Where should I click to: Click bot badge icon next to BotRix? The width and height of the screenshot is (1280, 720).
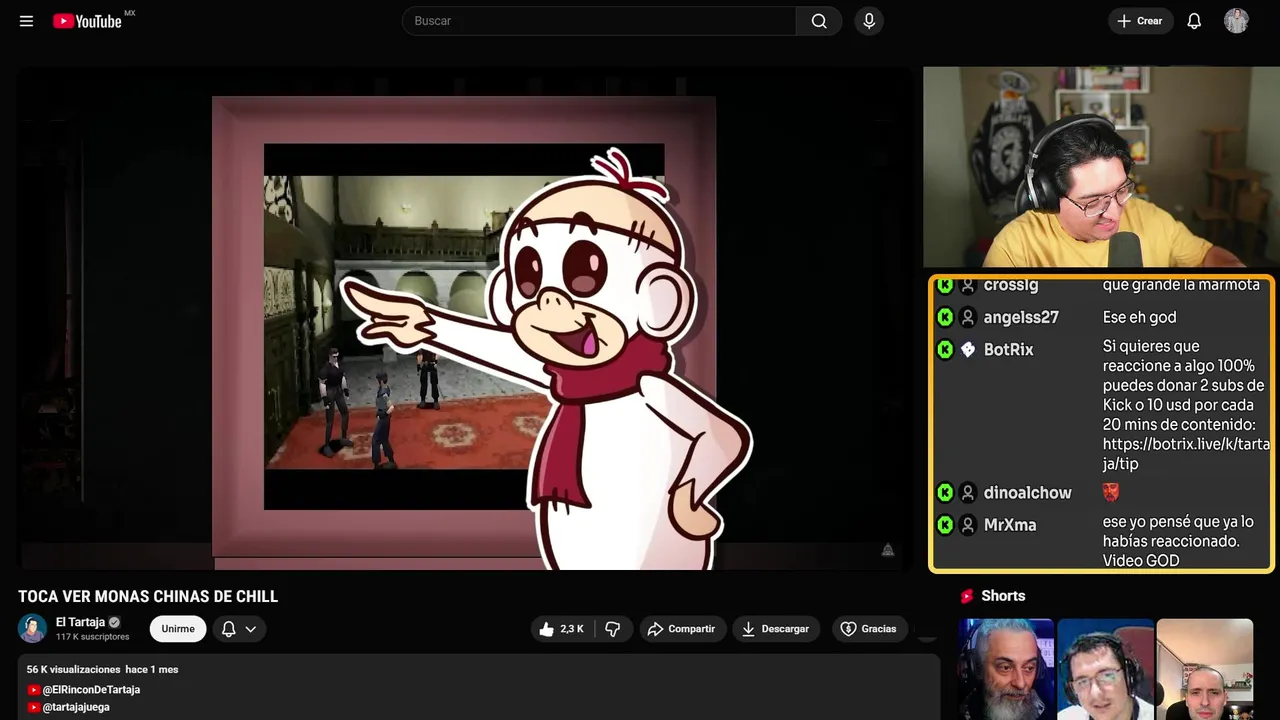click(x=968, y=349)
